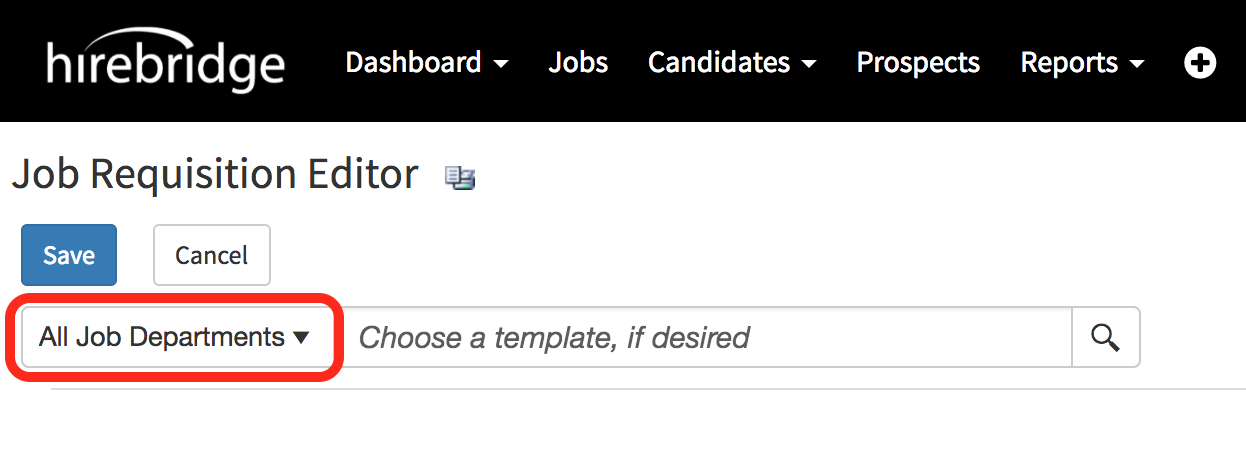Navigate to Prospects
The width and height of the screenshot is (1246, 450).
click(918, 63)
